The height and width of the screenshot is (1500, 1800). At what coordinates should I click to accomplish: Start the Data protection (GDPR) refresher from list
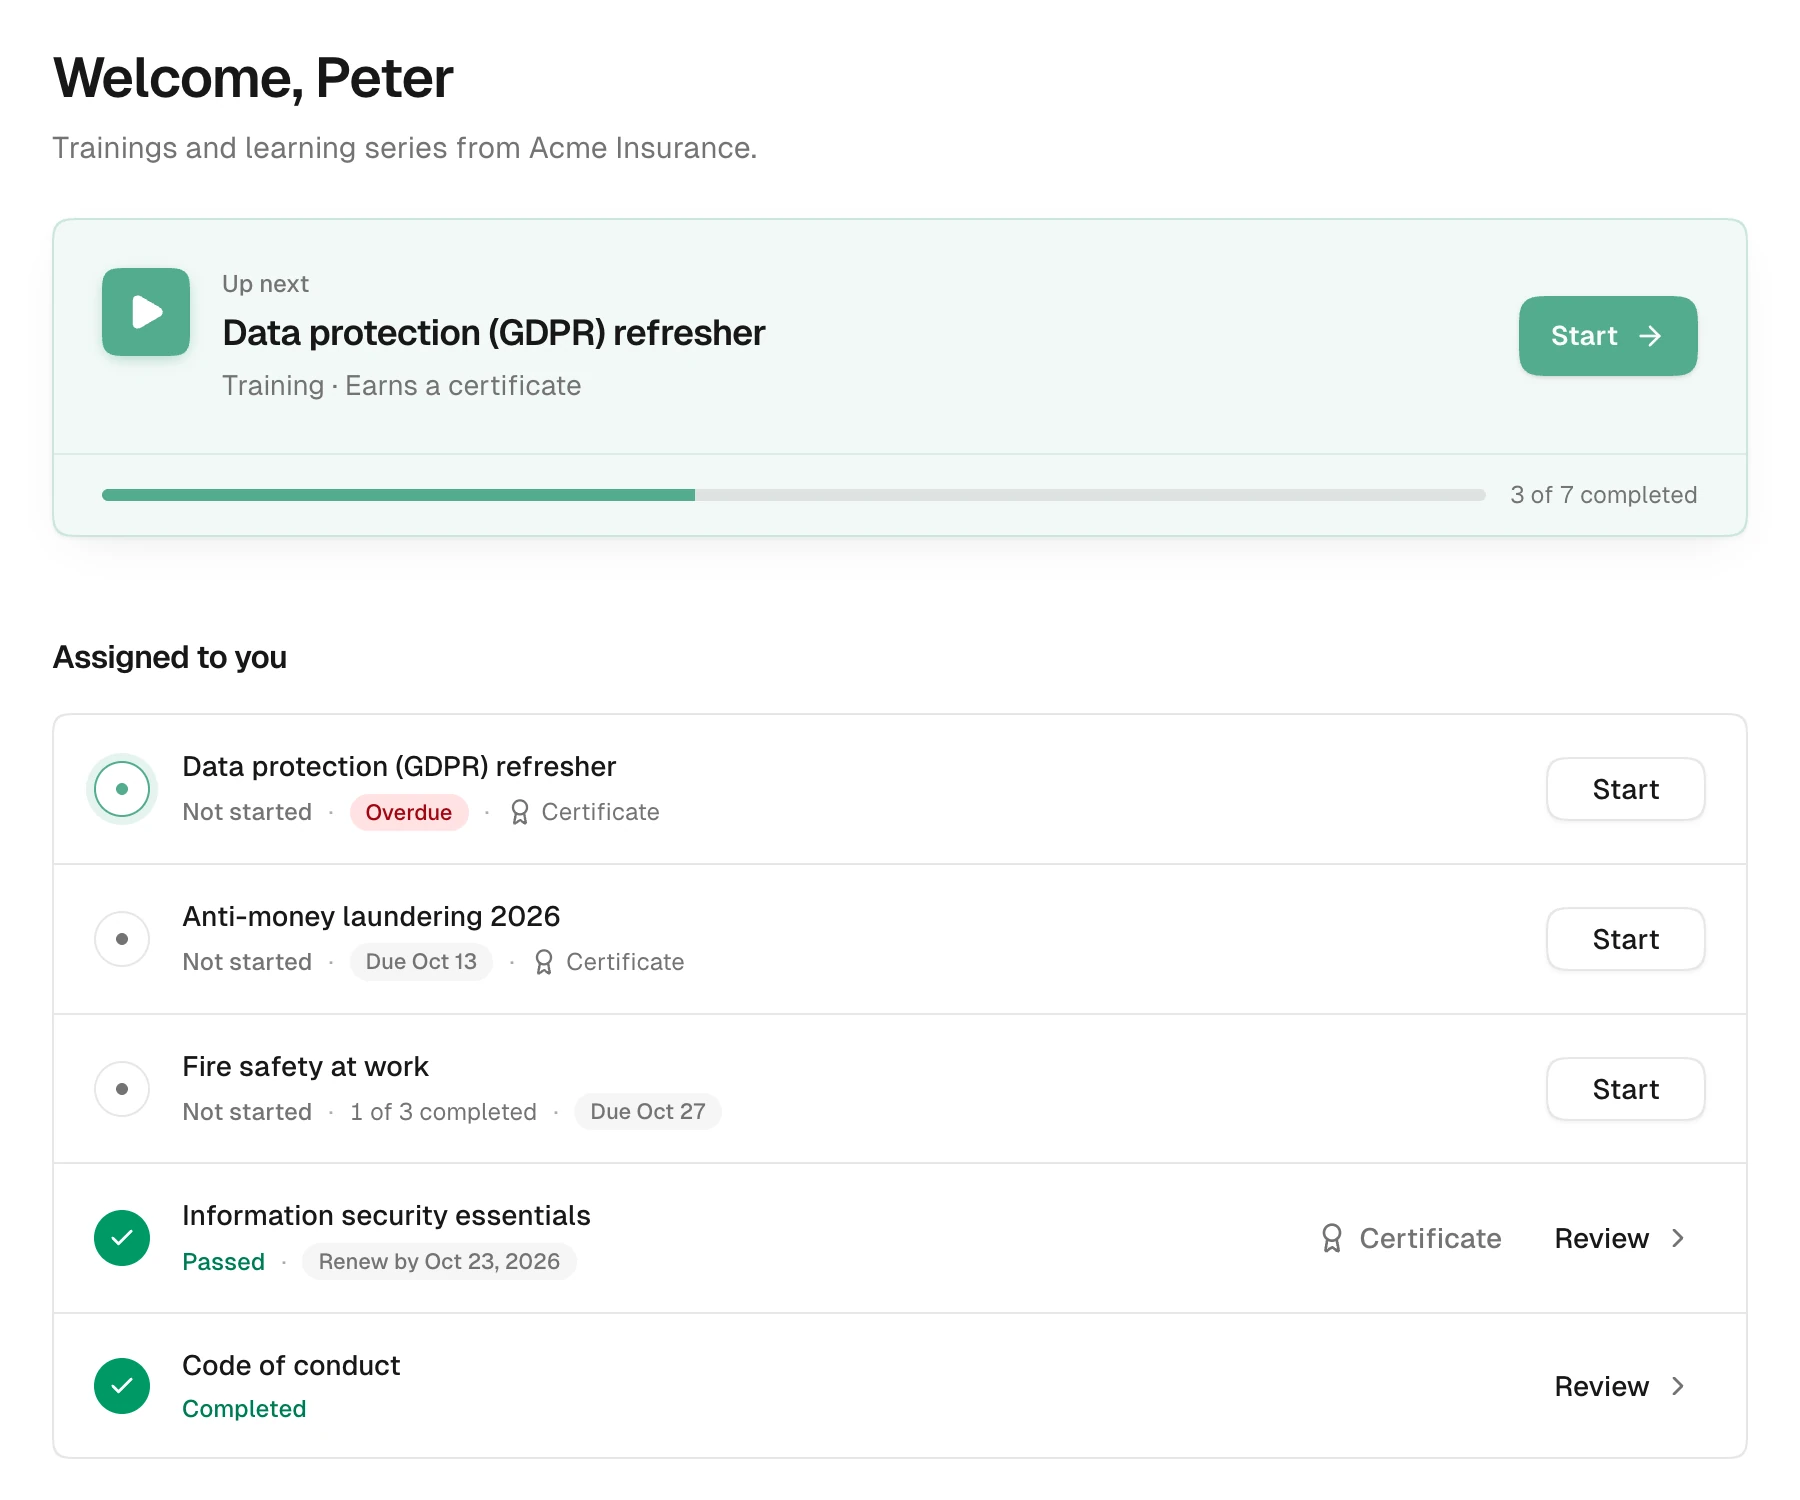(x=1626, y=789)
